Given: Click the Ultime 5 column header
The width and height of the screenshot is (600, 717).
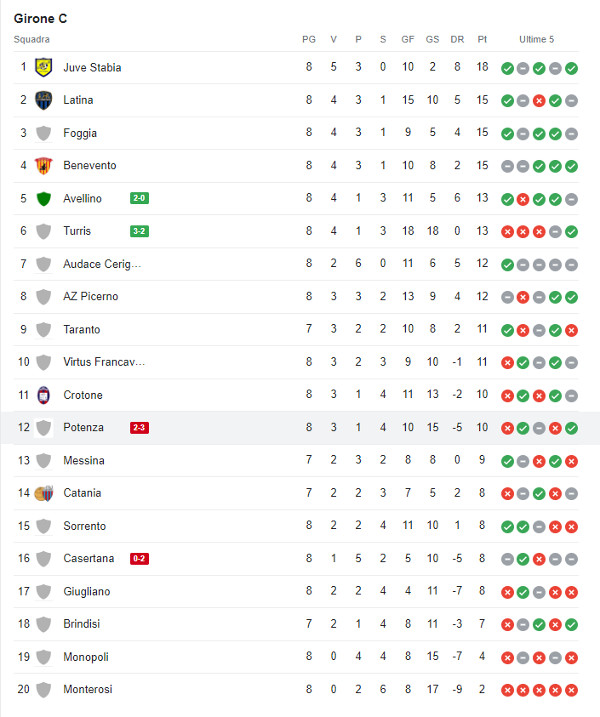Looking at the screenshot, I should [x=536, y=39].
